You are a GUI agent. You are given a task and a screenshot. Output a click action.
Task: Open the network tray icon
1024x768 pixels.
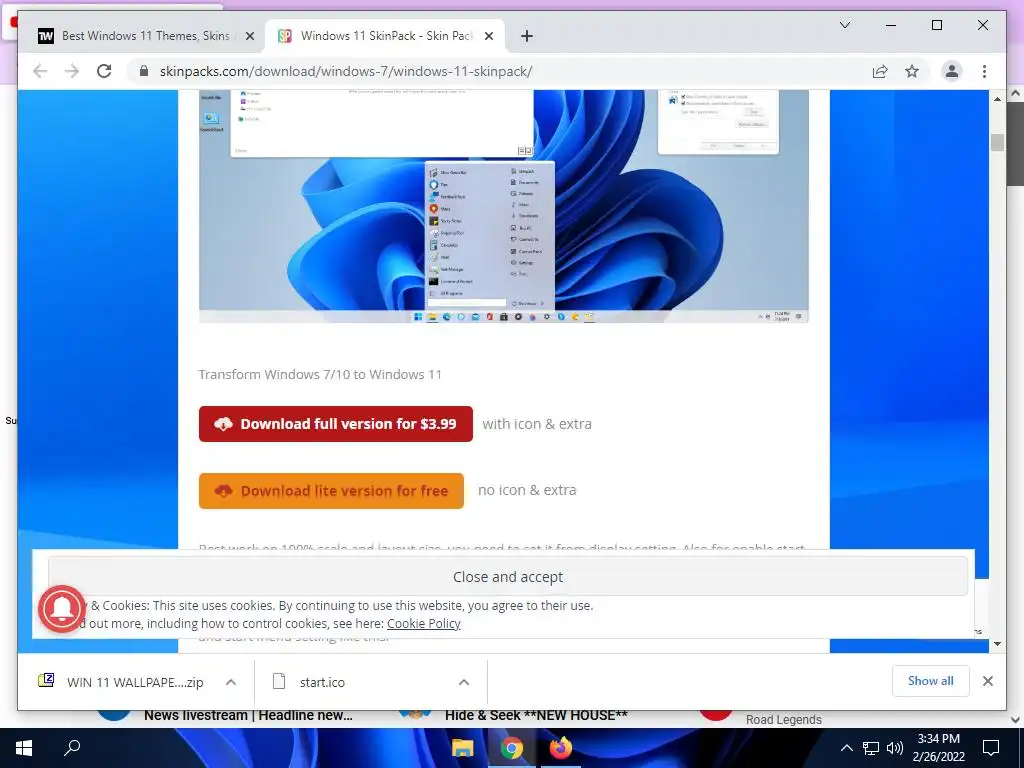tap(871, 748)
